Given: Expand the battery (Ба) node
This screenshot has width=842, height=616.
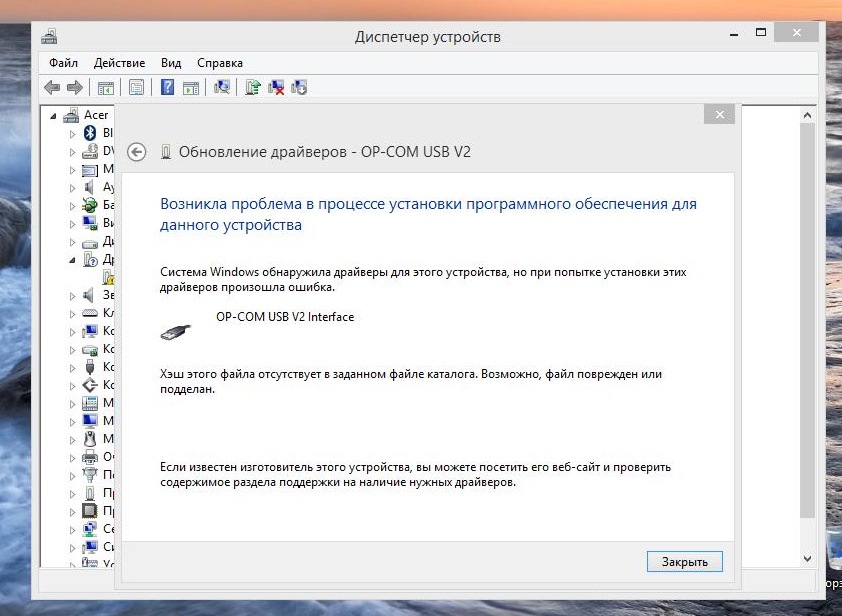Looking at the screenshot, I should (72, 206).
